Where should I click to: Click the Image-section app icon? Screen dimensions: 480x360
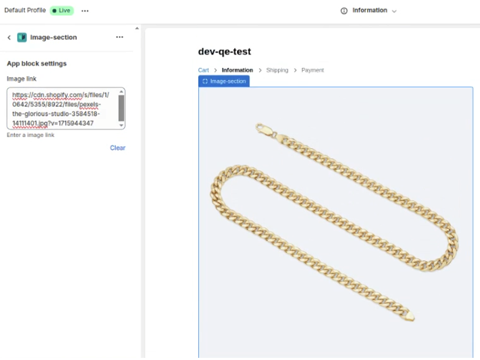click(22, 37)
